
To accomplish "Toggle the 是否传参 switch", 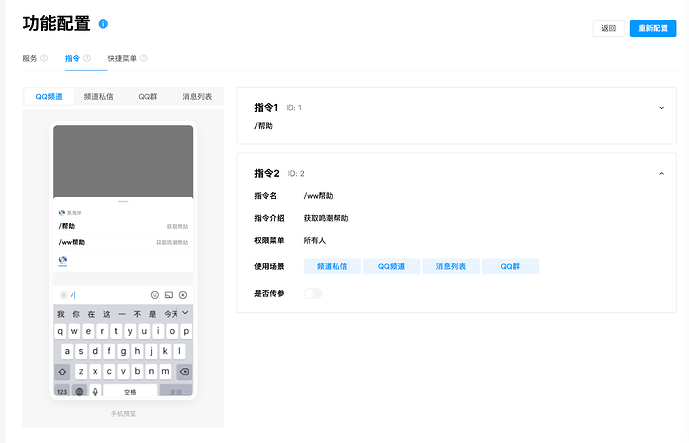I will (313, 293).
